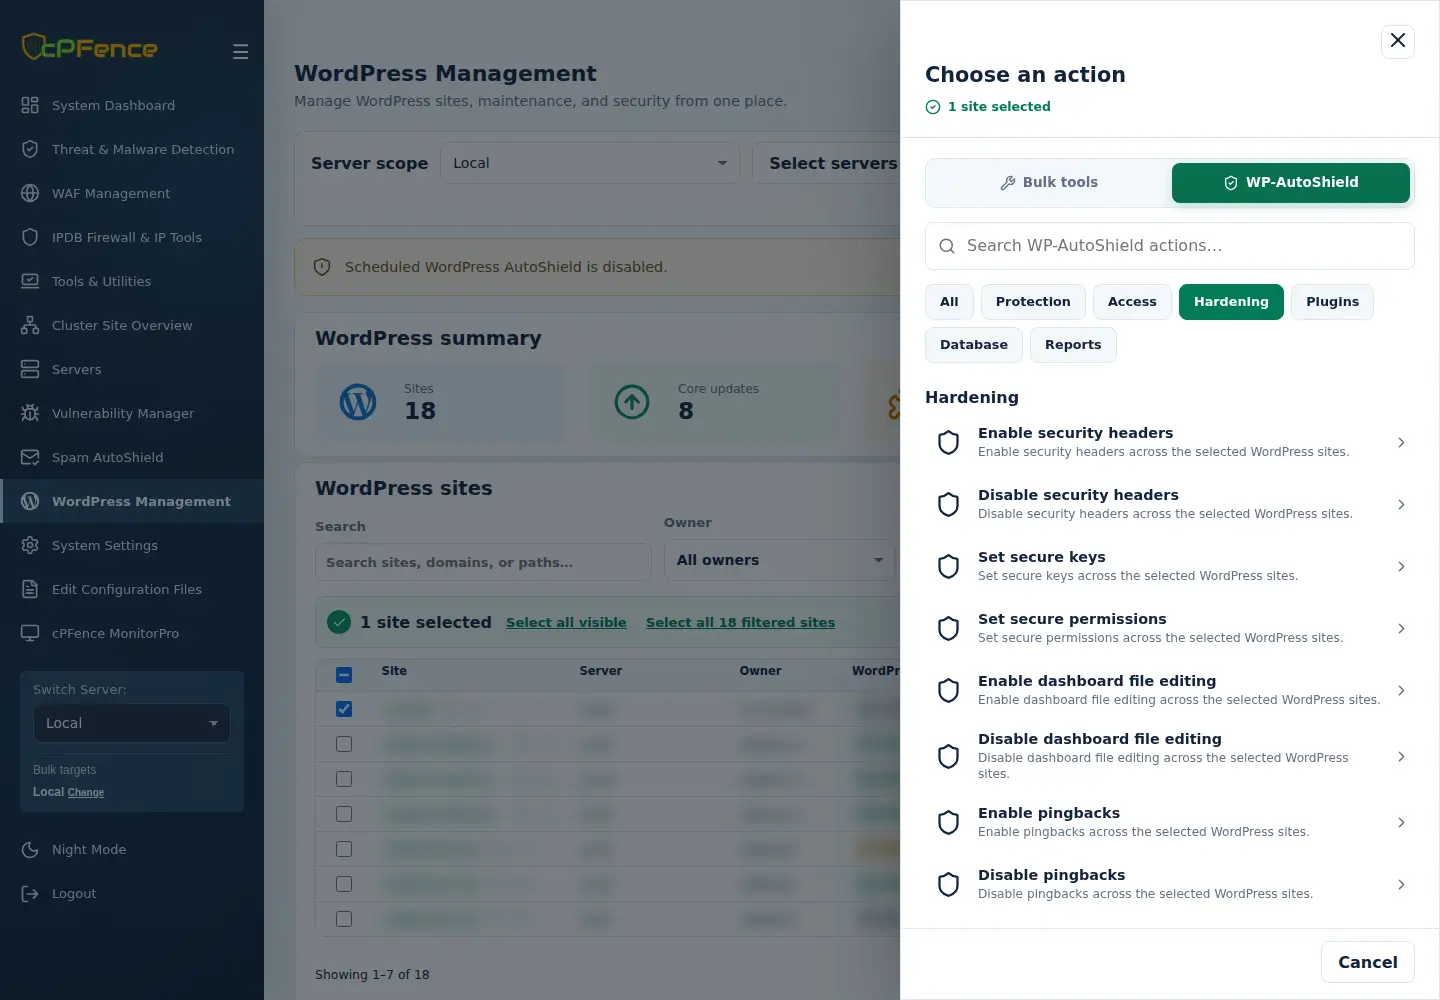Open Disable pingbacks chevron
1440x1000 pixels.
tap(1401, 884)
